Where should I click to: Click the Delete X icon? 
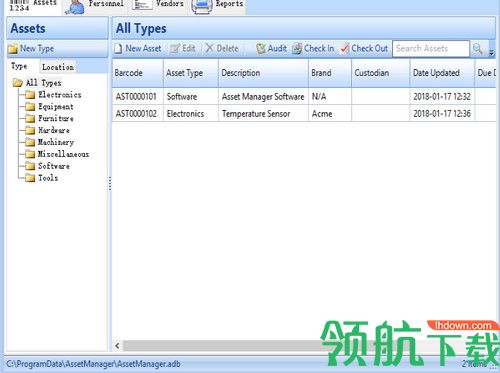[x=209, y=48]
